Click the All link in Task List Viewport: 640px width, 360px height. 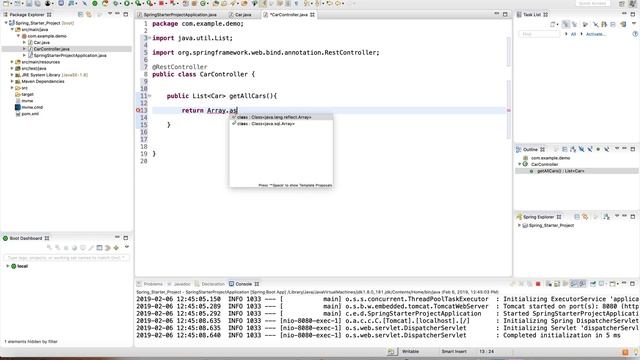(x=573, y=34)
